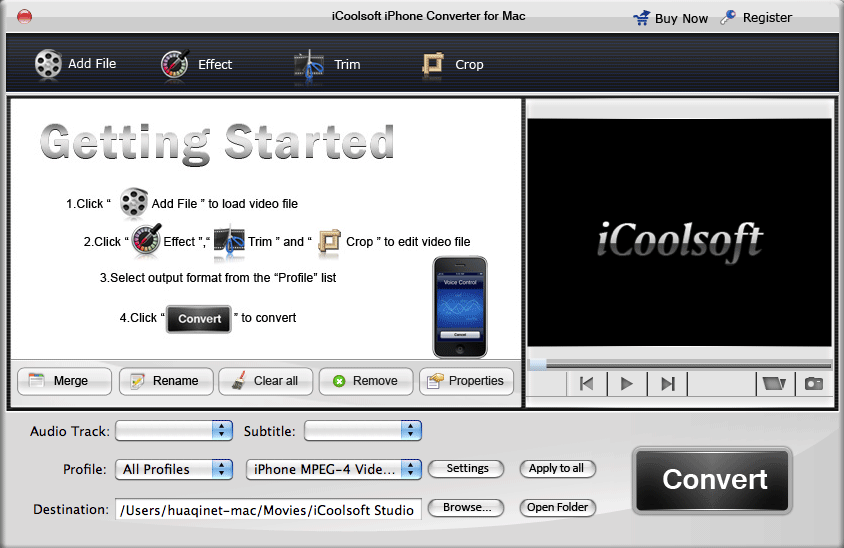Click the small Convert button in step 4
The height and width of the screenshot is (548, 844).
pyautogui.click(x=199, y=319)
